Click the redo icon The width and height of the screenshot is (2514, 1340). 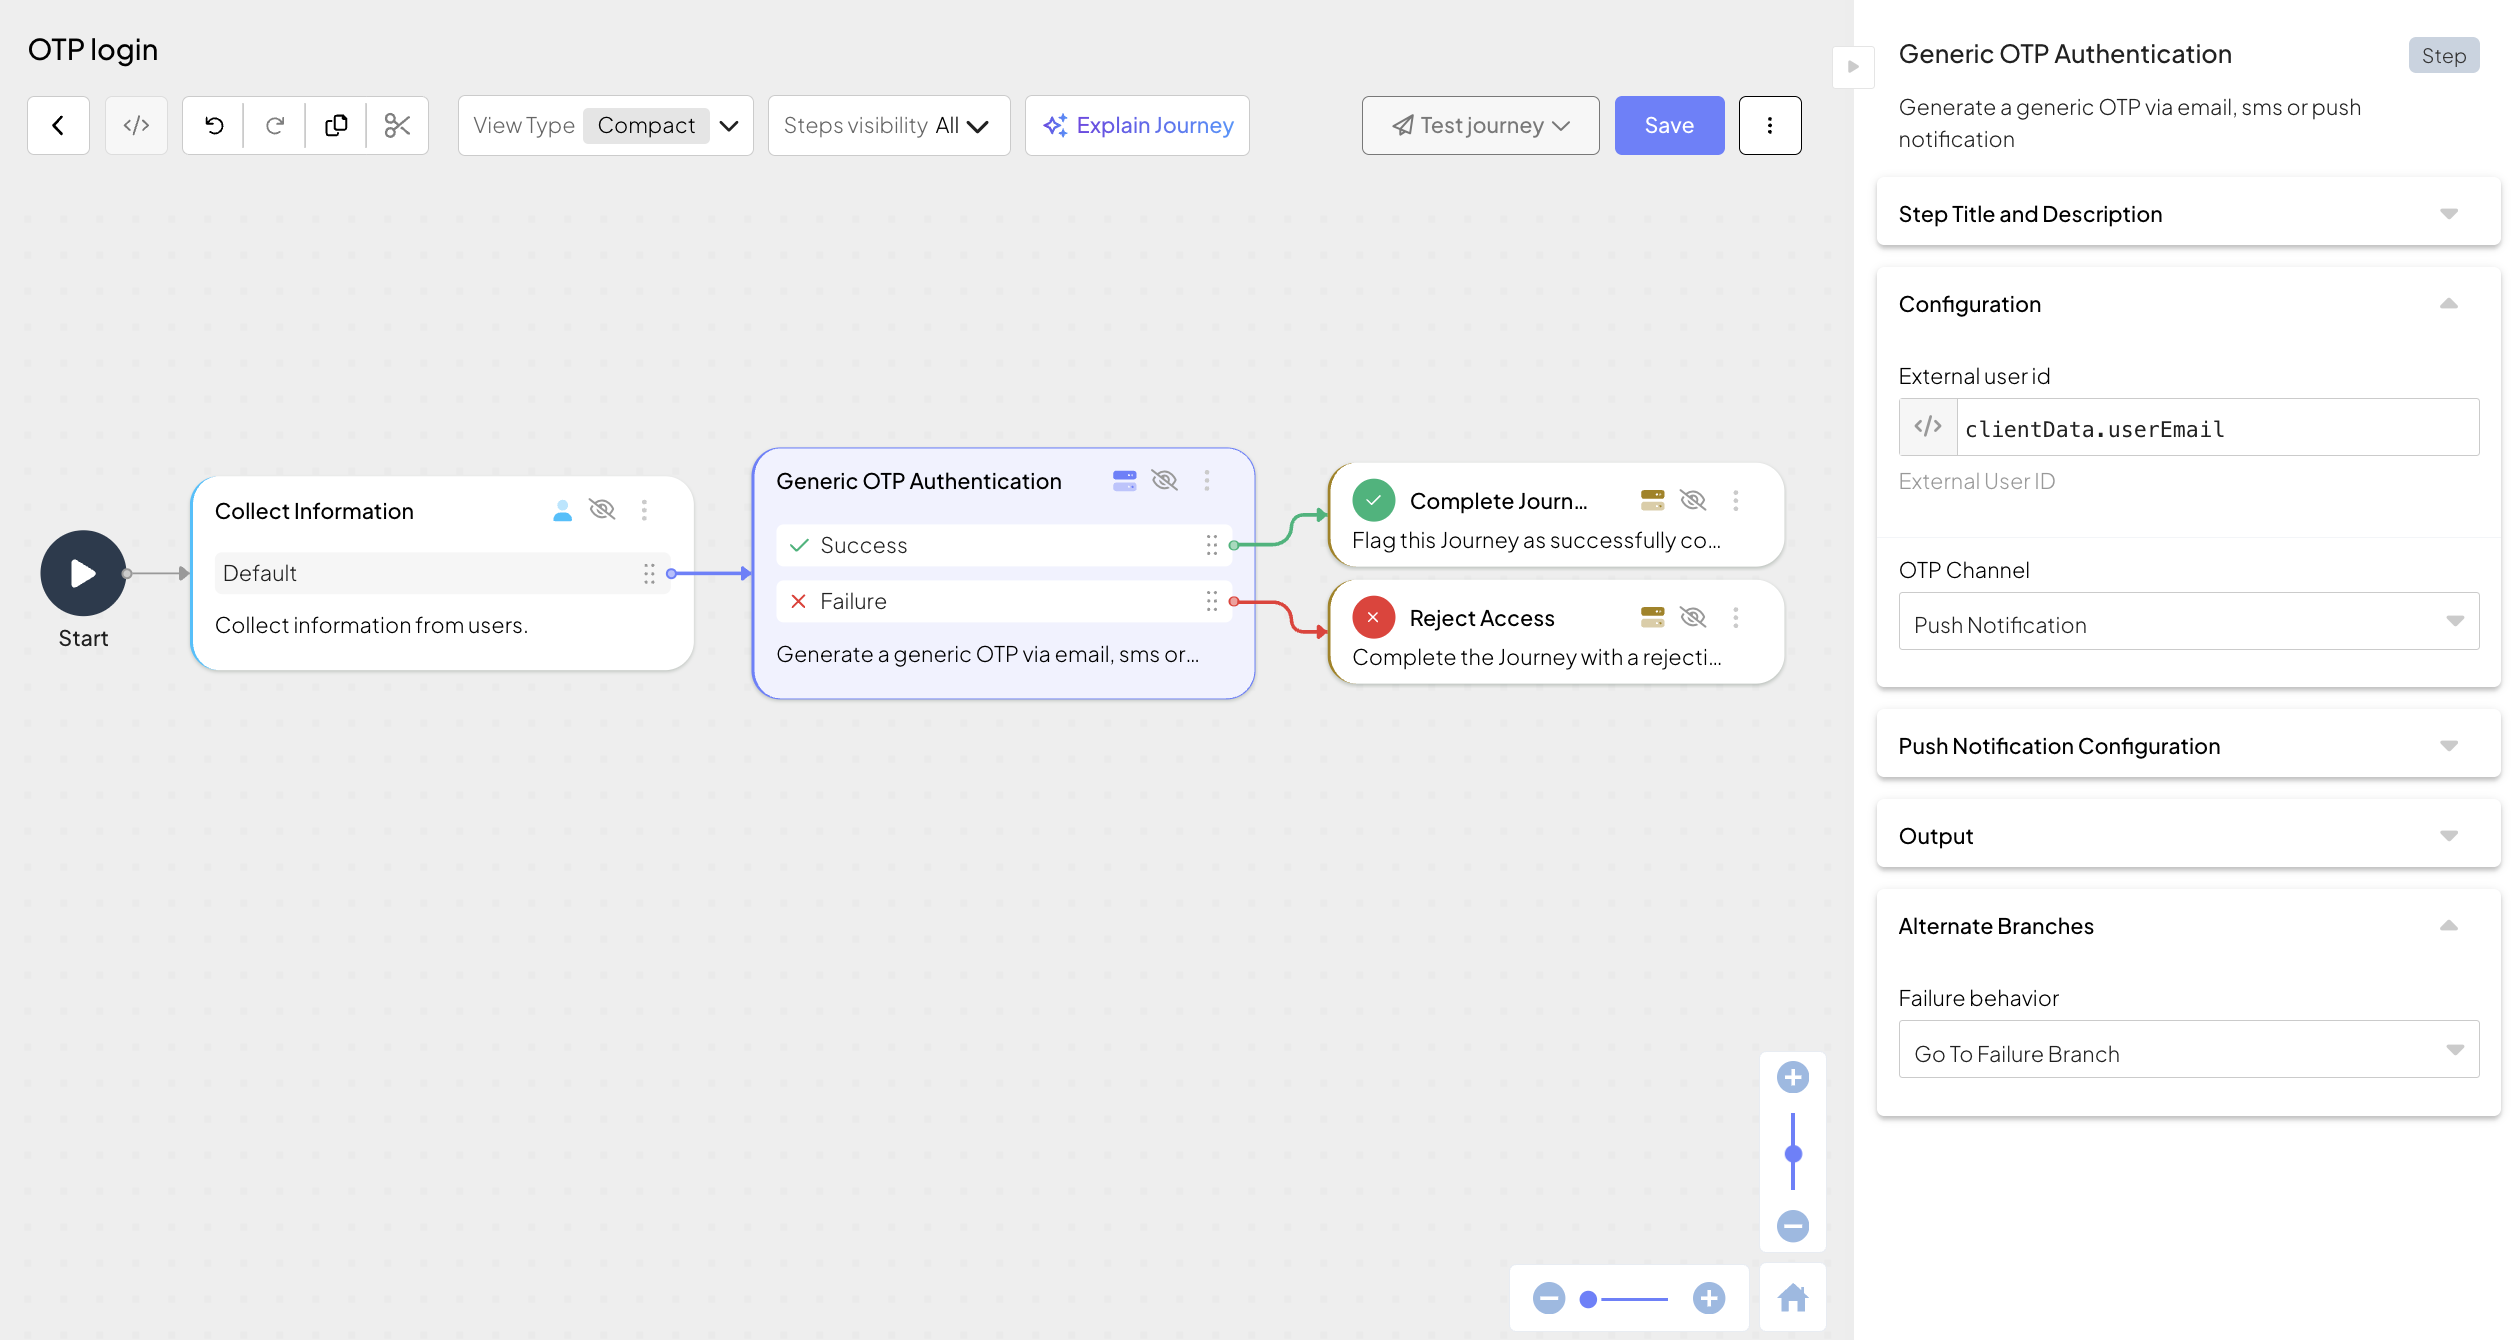point(275,125)
